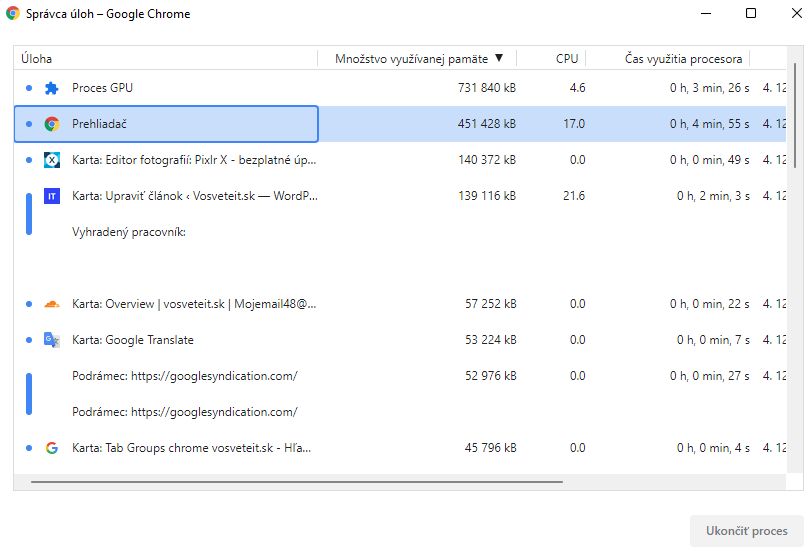Viewport: 812px width, 557px height.
Task: Click the vertical scrollbar thumb
Action: coord(794,115)
